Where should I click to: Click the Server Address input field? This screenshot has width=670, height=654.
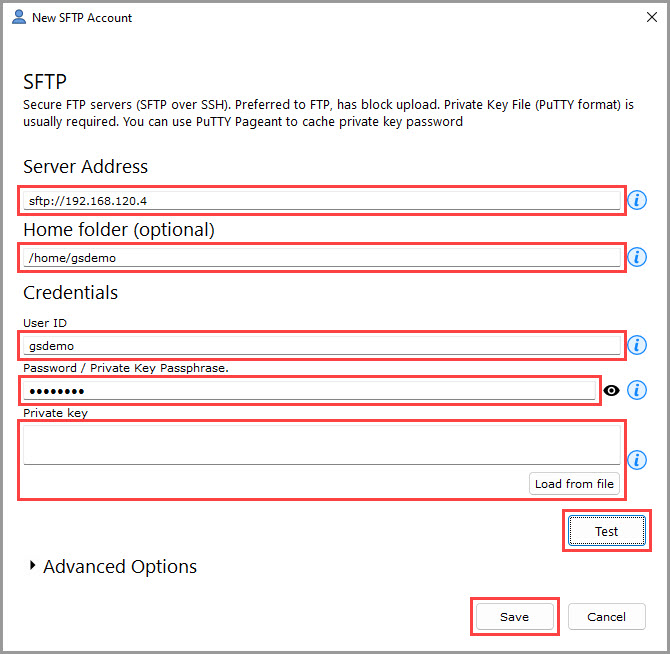click(322, 201)
